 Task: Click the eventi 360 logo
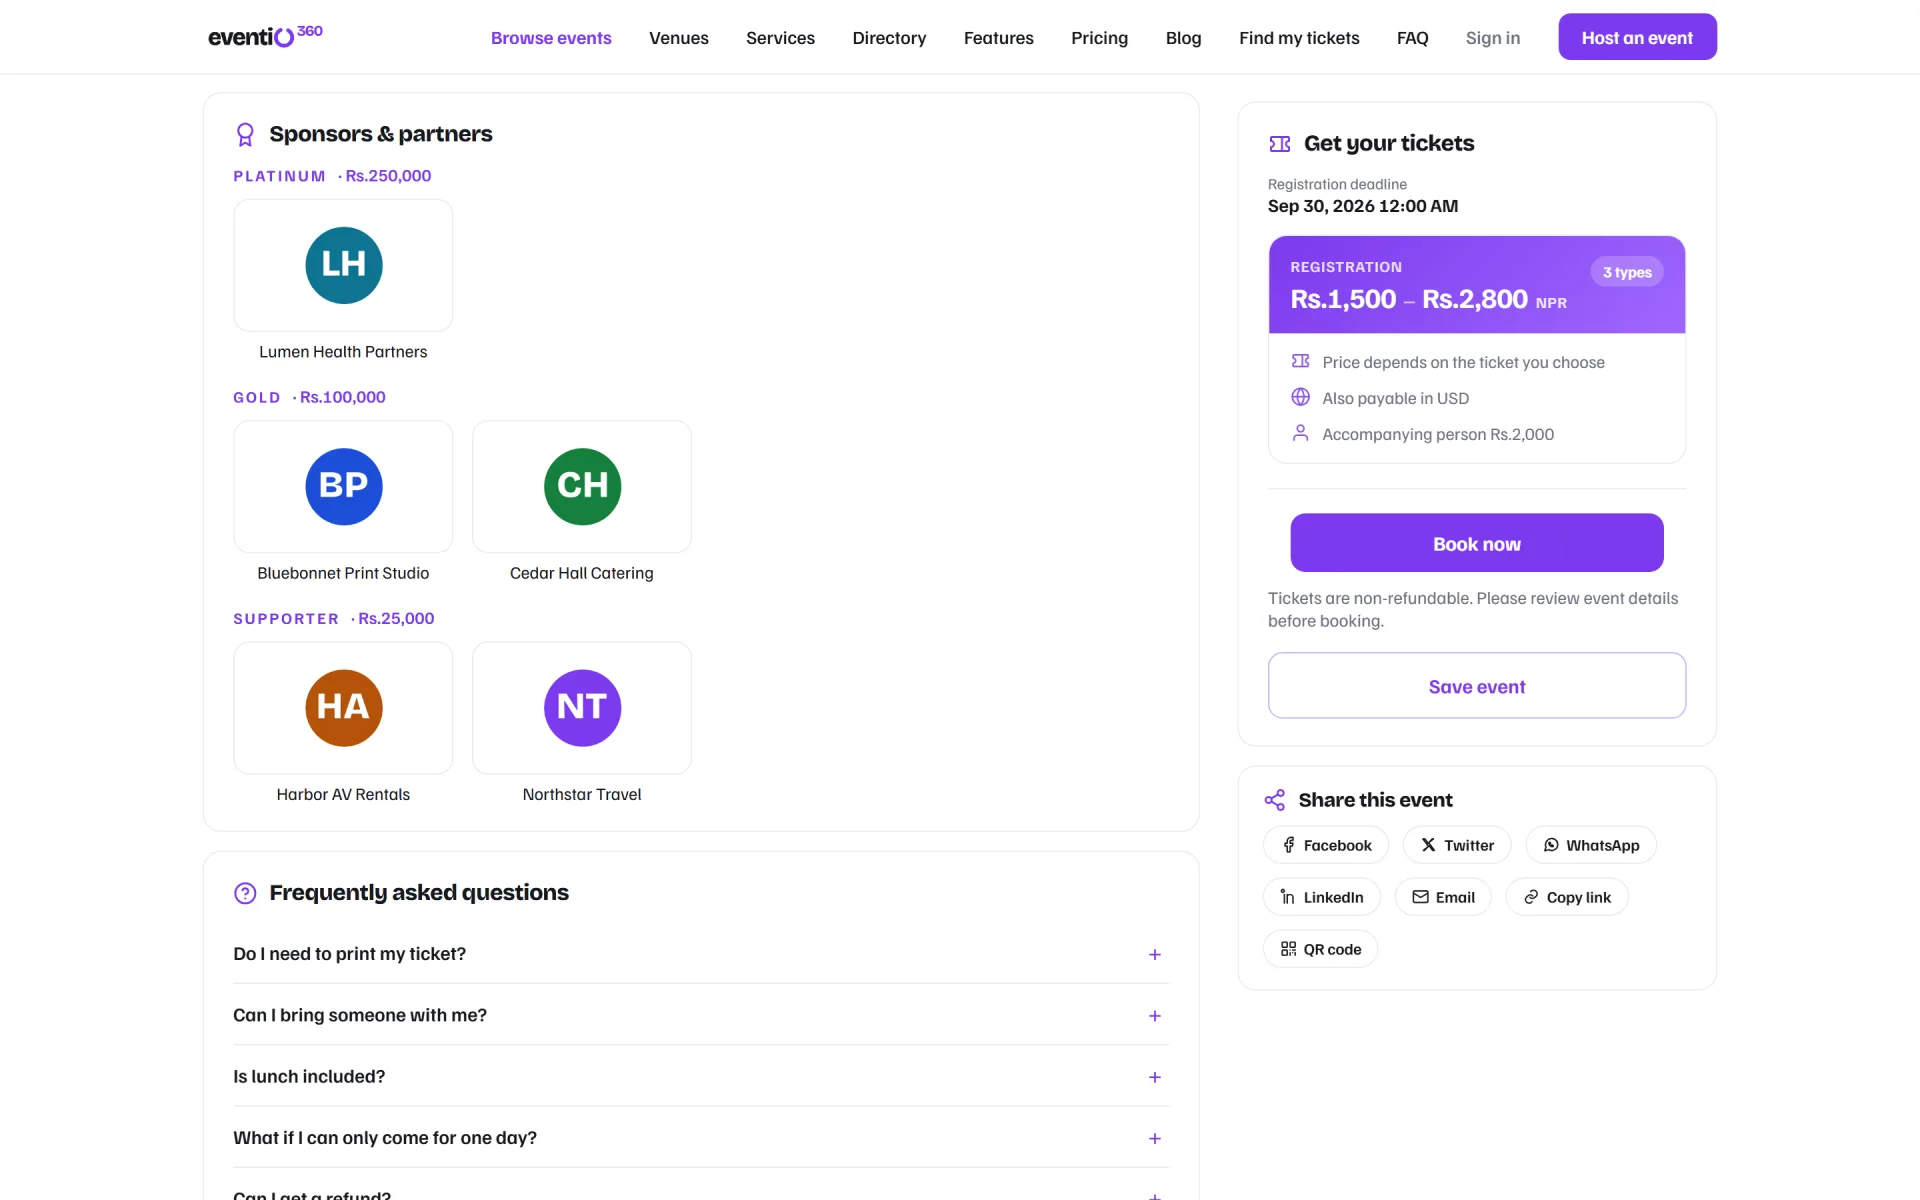(x=265, y=36)
